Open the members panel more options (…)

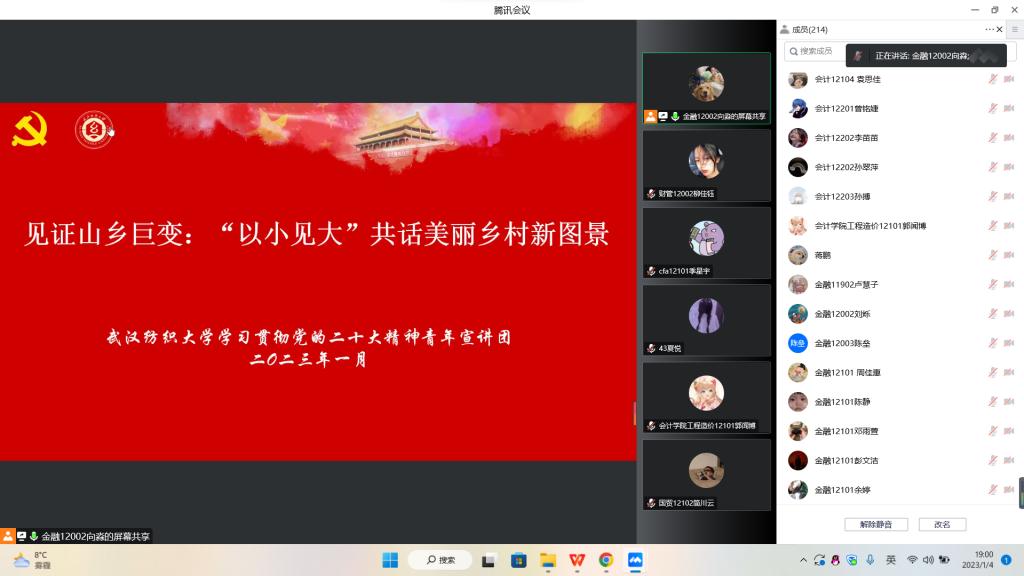click(989, 29)
